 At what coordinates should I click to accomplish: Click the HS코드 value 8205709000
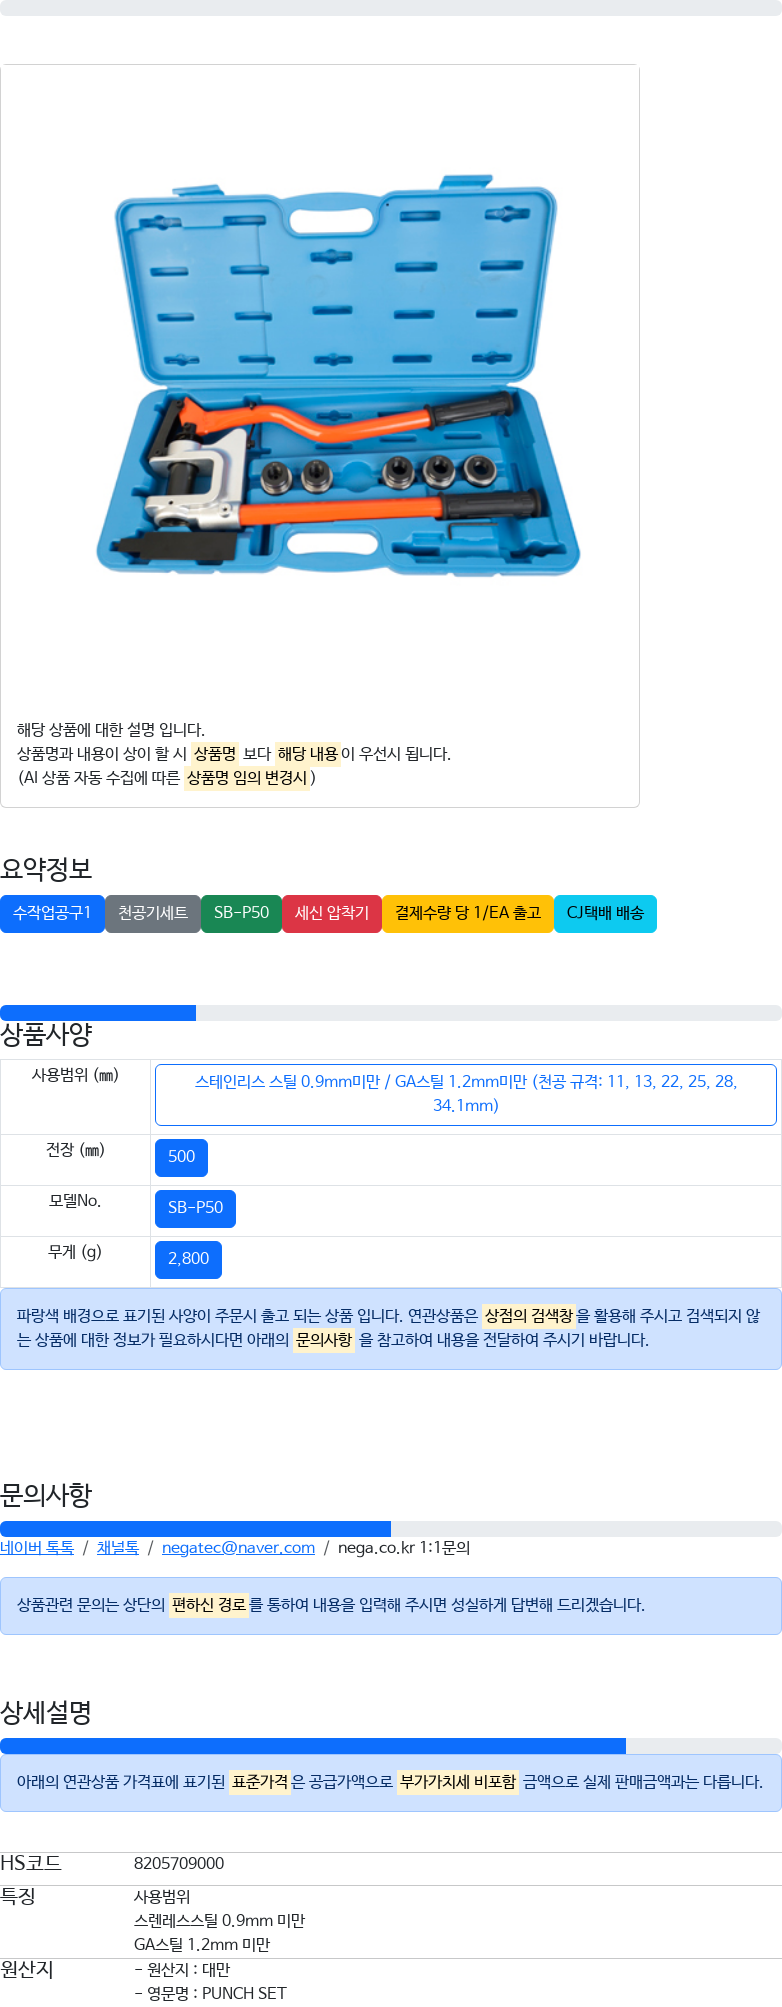tap(179, 1864)
